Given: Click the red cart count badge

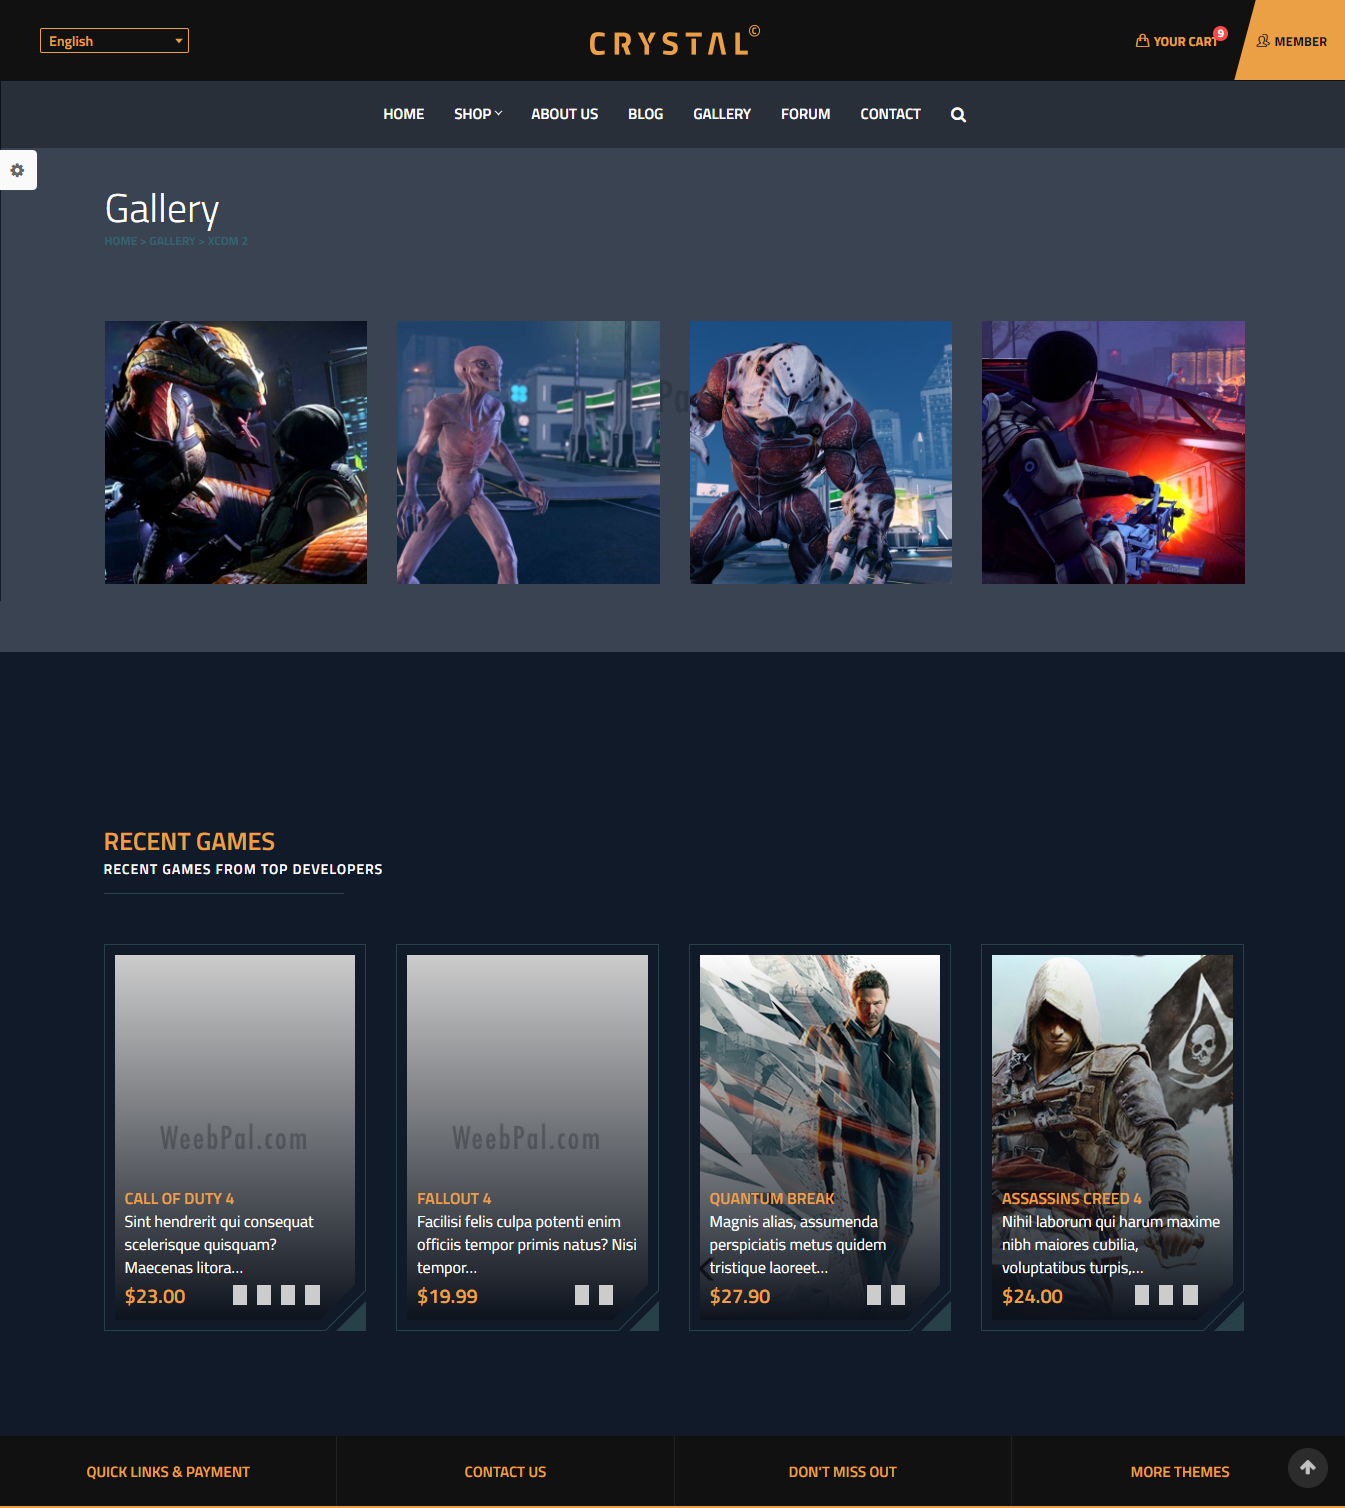Looking at the screenshot, I should point(1220,33).
